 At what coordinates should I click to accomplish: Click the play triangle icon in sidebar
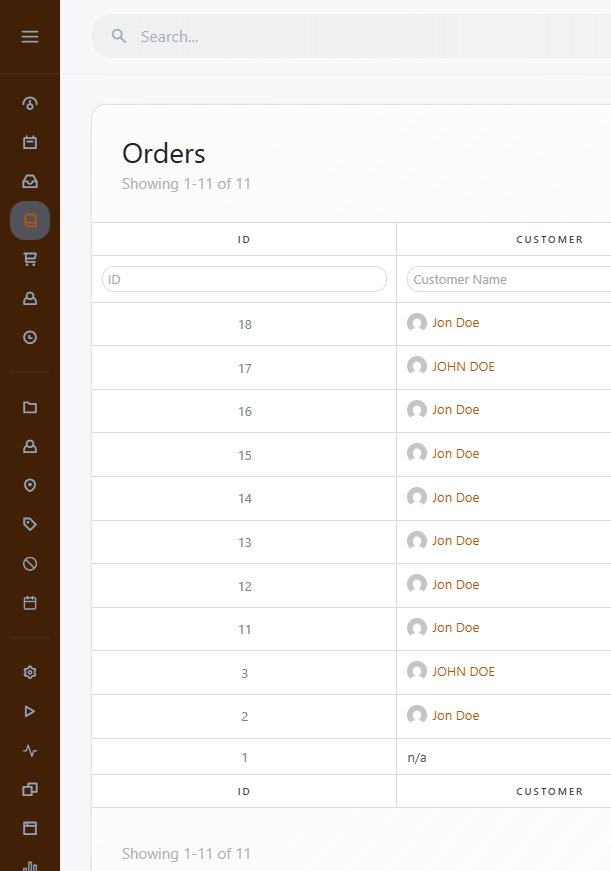[29, 711]
